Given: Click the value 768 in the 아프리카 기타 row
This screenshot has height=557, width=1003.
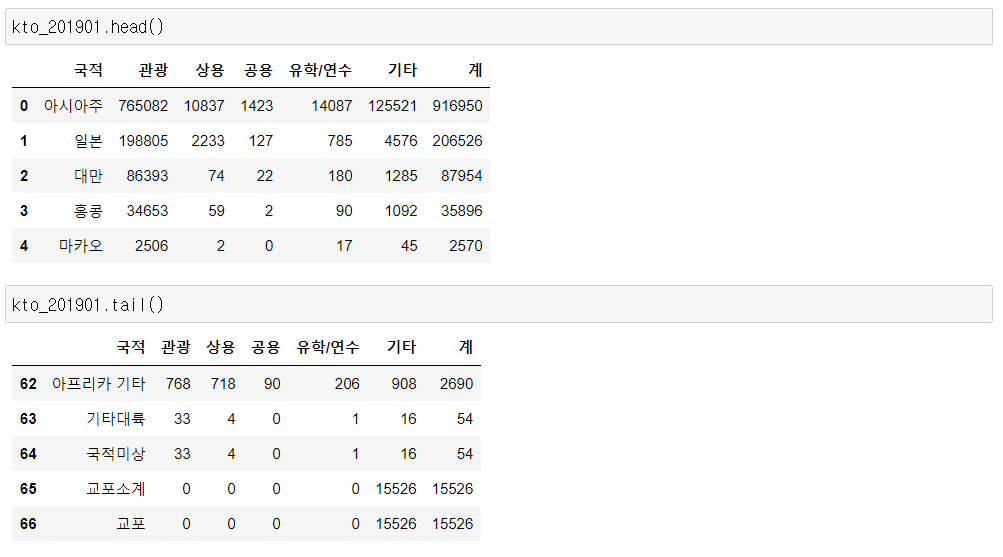Looking at the screenshot, I should tap(178, 384).
